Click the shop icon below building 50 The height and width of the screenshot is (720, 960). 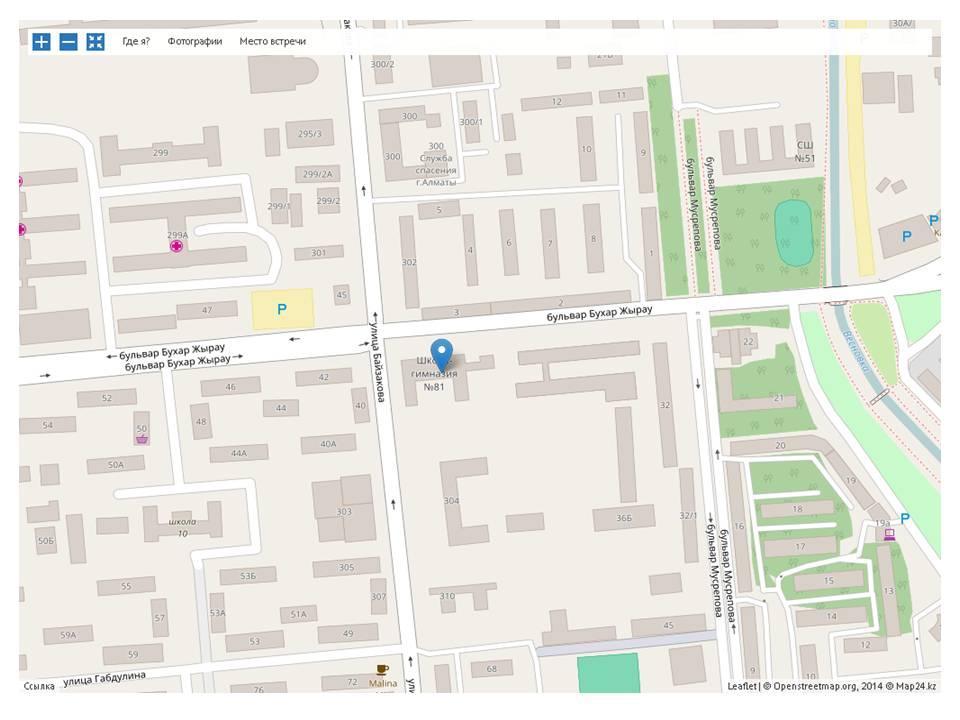coord(142,436)
